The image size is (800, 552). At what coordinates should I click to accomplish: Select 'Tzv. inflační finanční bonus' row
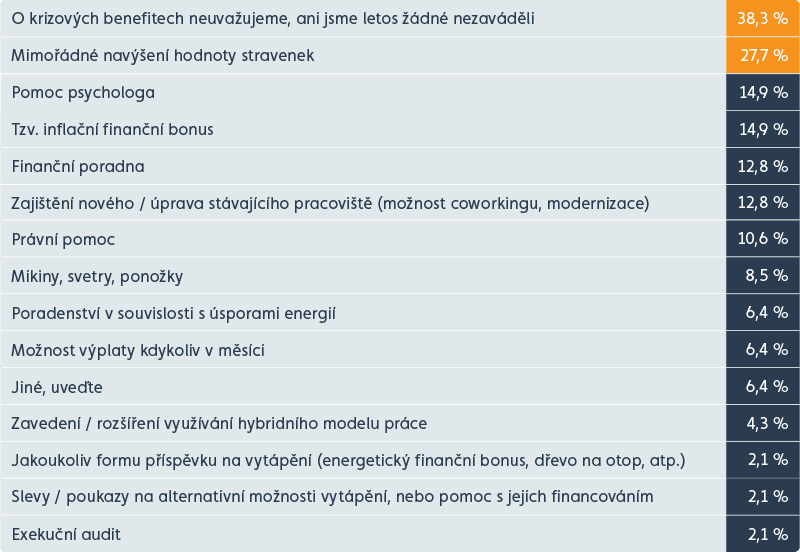(113, 130)
